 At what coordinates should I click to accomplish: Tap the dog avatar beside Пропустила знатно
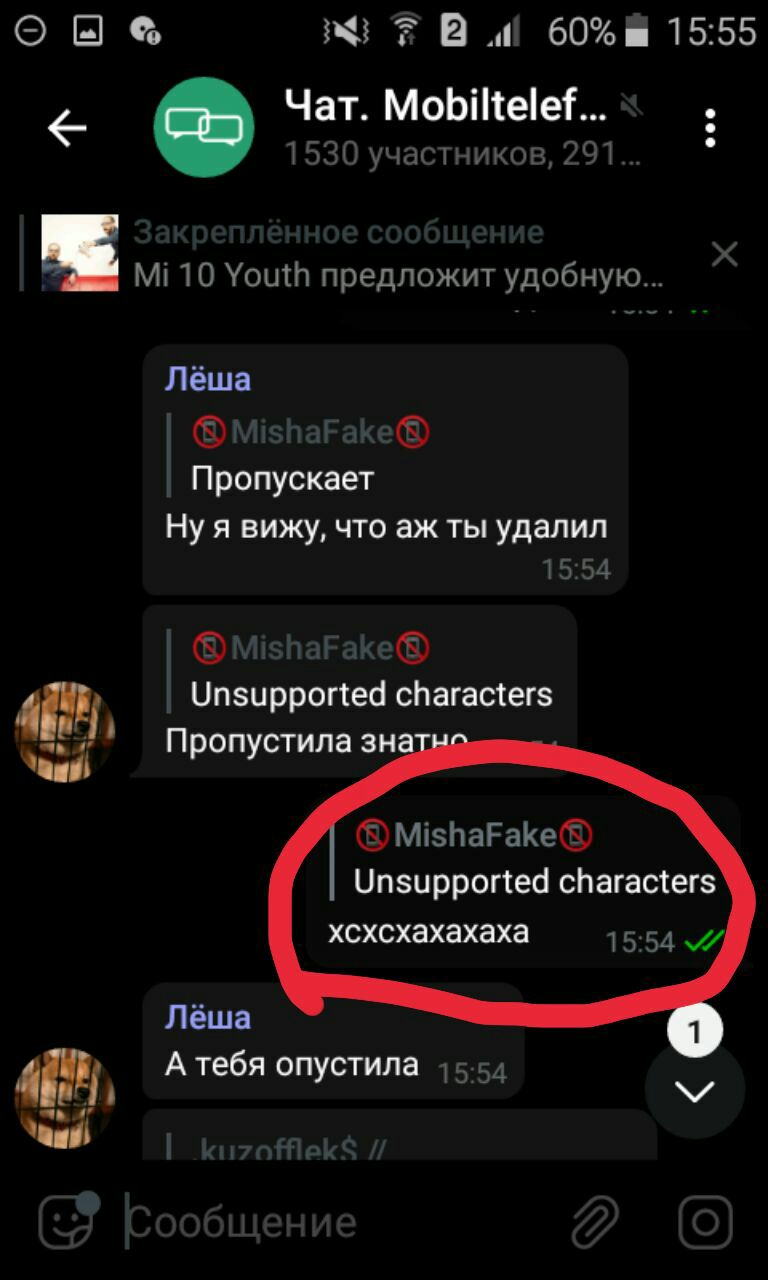64,732
